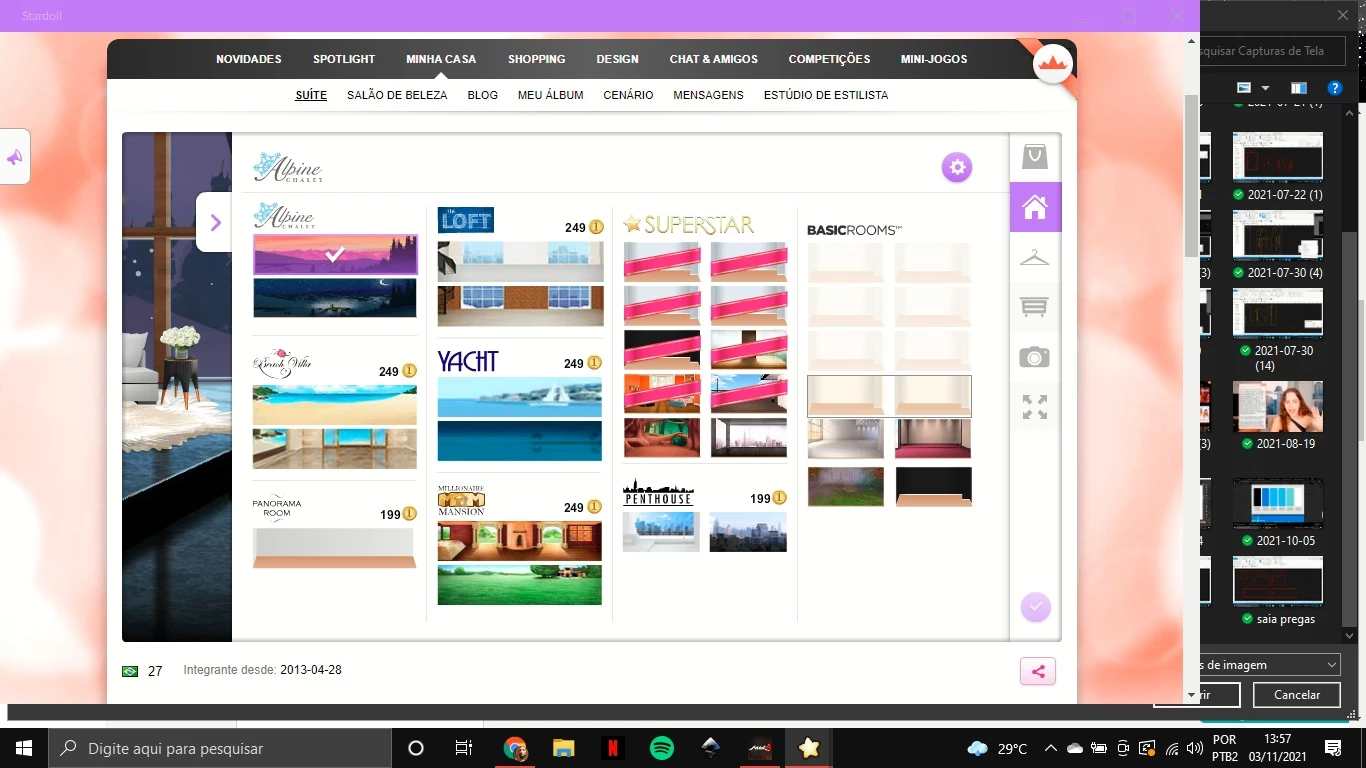
Task: Open the BLOG tab
Action: 482,95
